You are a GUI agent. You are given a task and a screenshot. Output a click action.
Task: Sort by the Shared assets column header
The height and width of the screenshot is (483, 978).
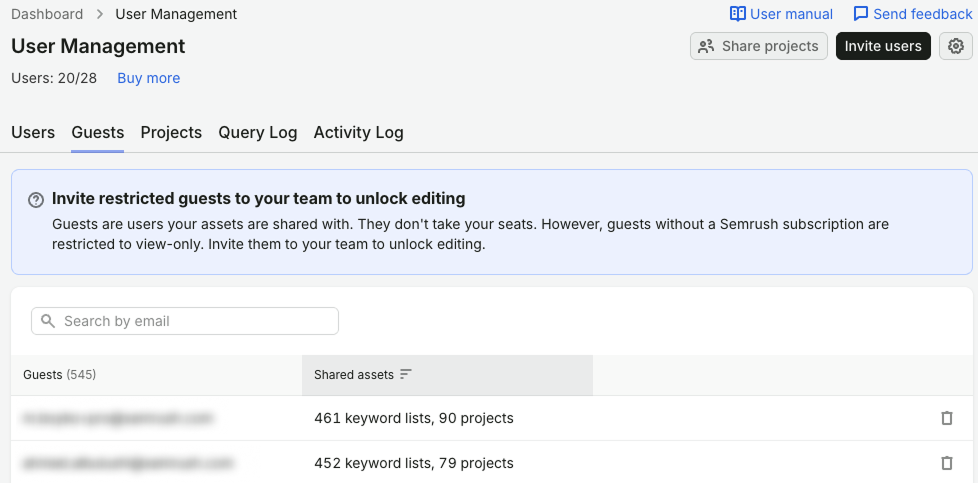447,375
